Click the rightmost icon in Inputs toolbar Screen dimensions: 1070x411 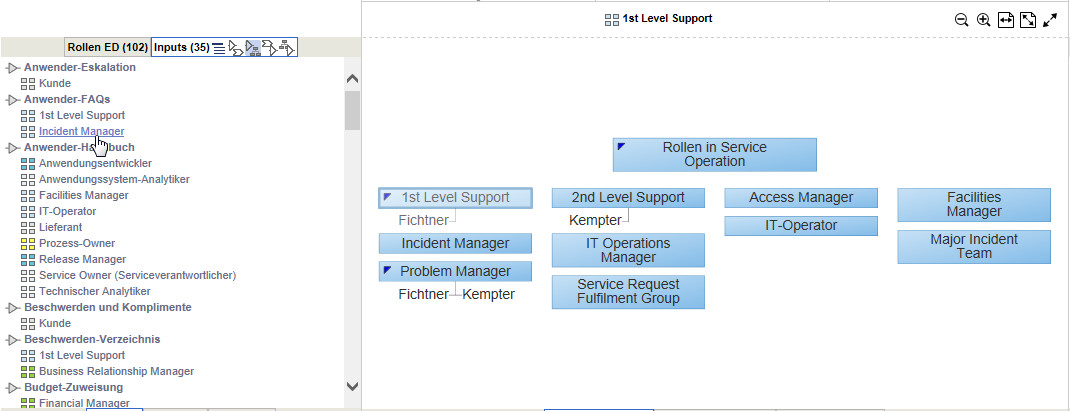coord(288,48)
